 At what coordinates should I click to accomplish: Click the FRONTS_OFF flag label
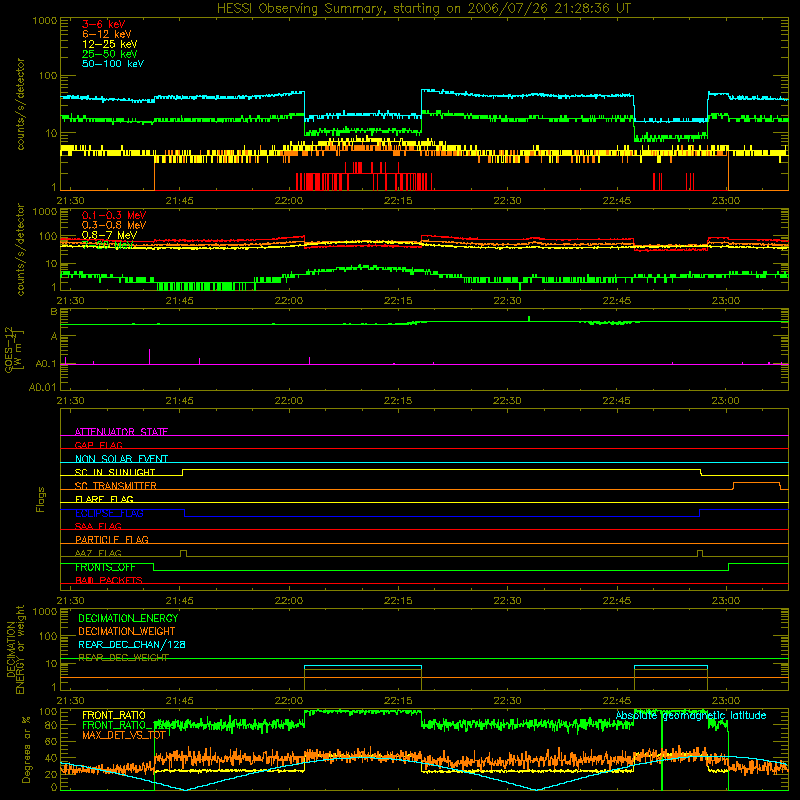click(105, 567)
